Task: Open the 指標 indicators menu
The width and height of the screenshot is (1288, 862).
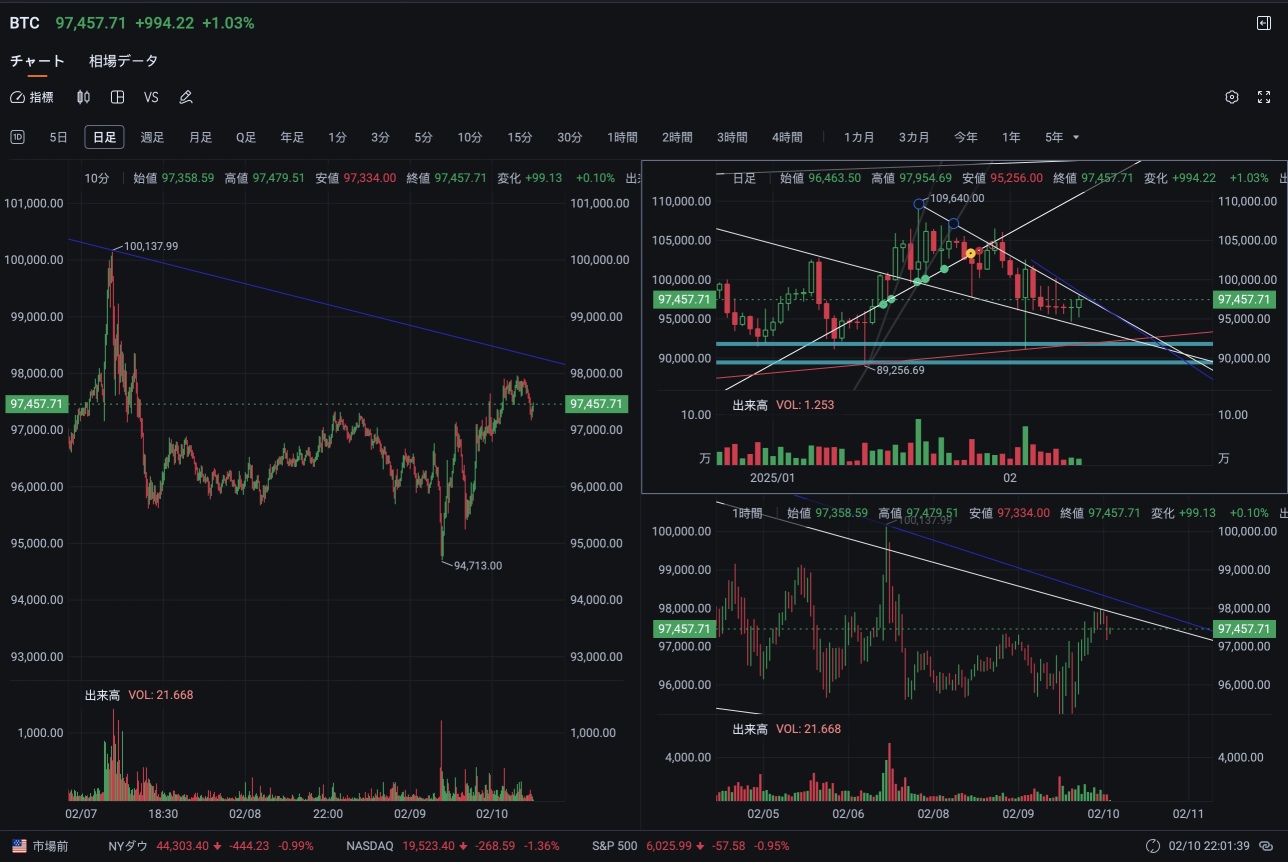Action: point(32,97)
